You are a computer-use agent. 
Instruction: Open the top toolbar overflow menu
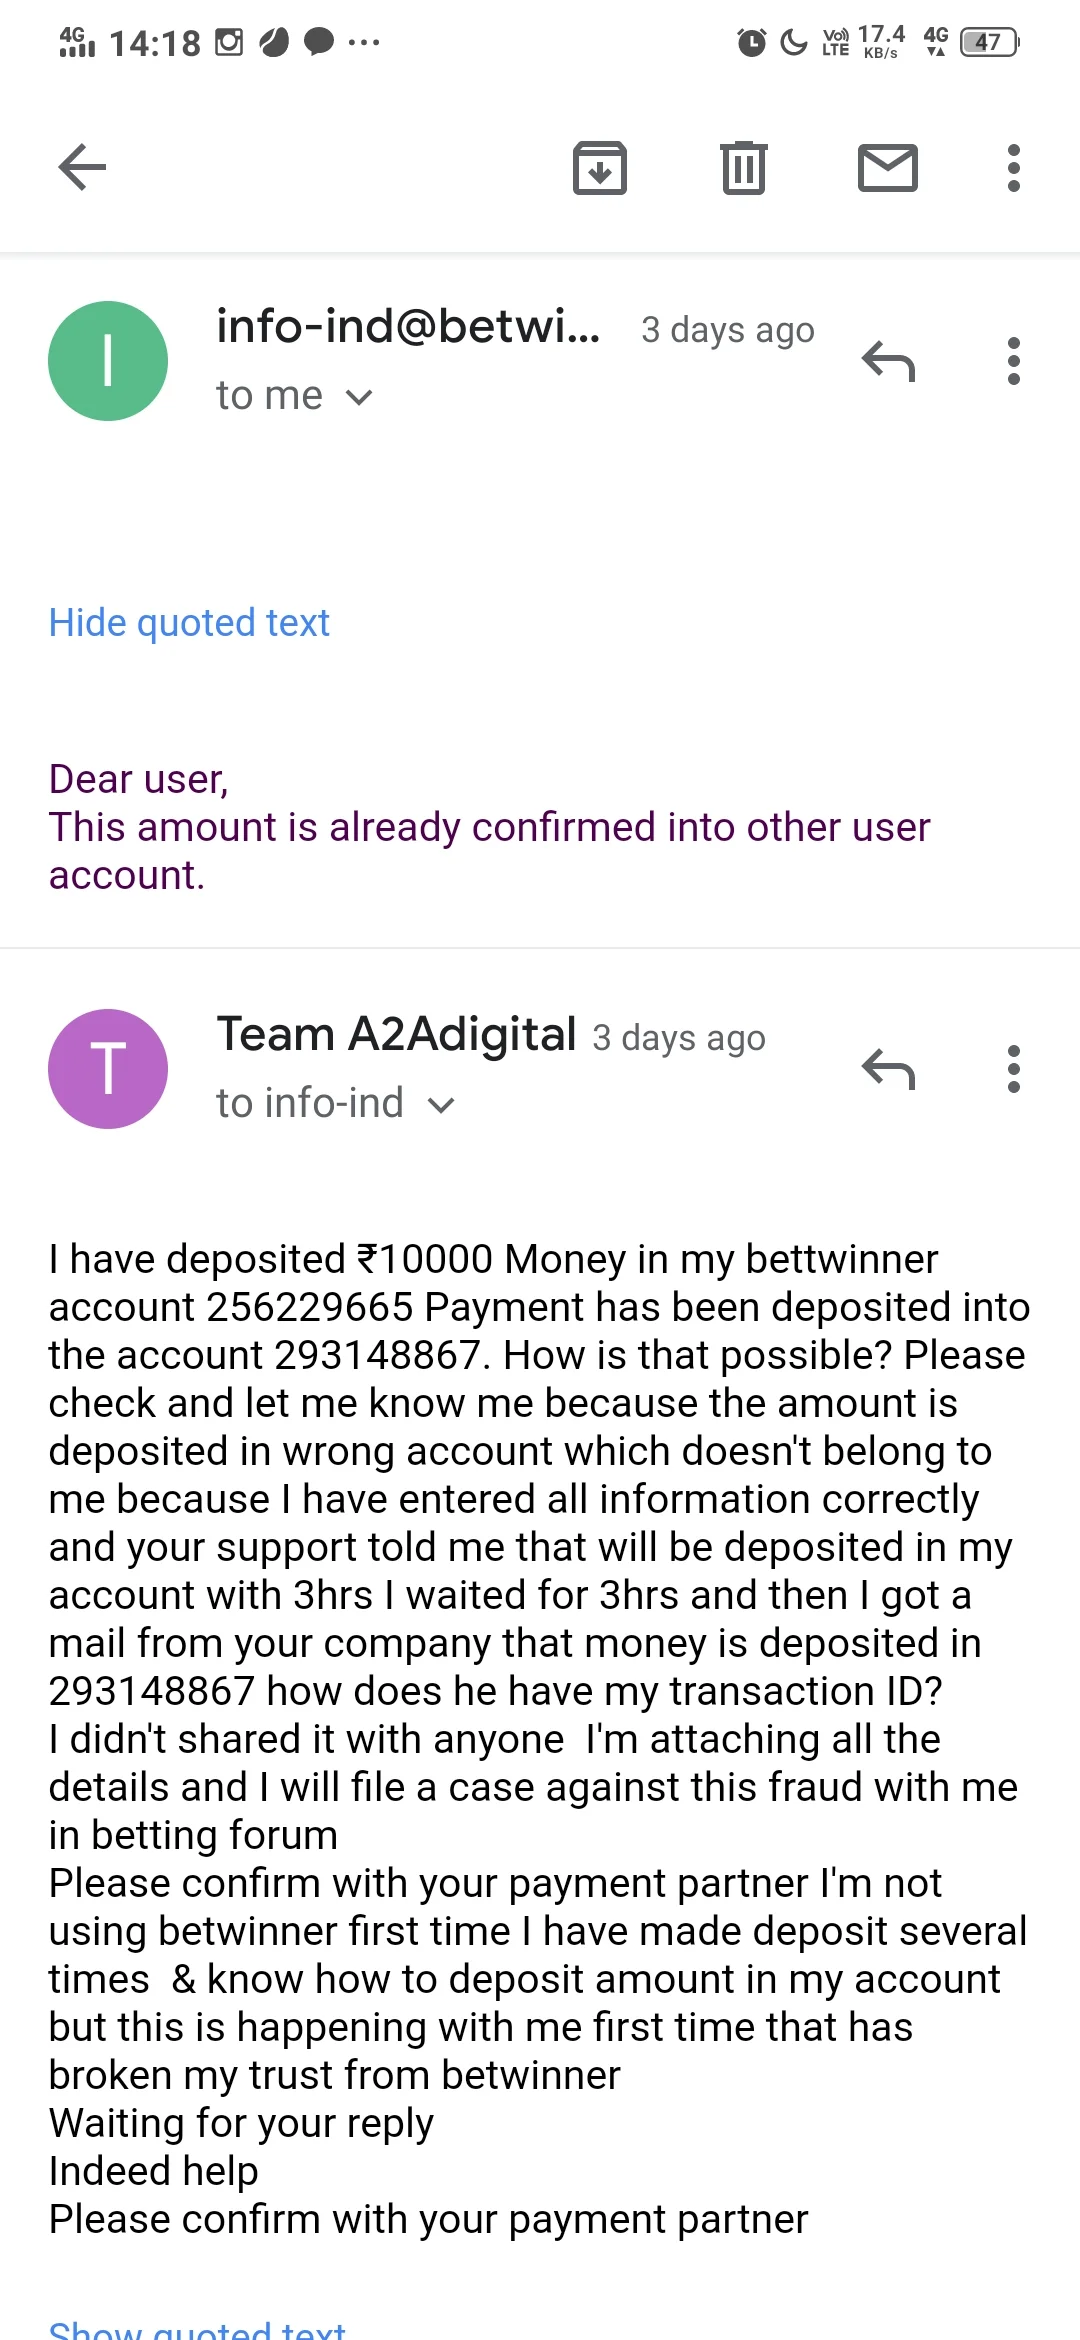[1014, 167]
